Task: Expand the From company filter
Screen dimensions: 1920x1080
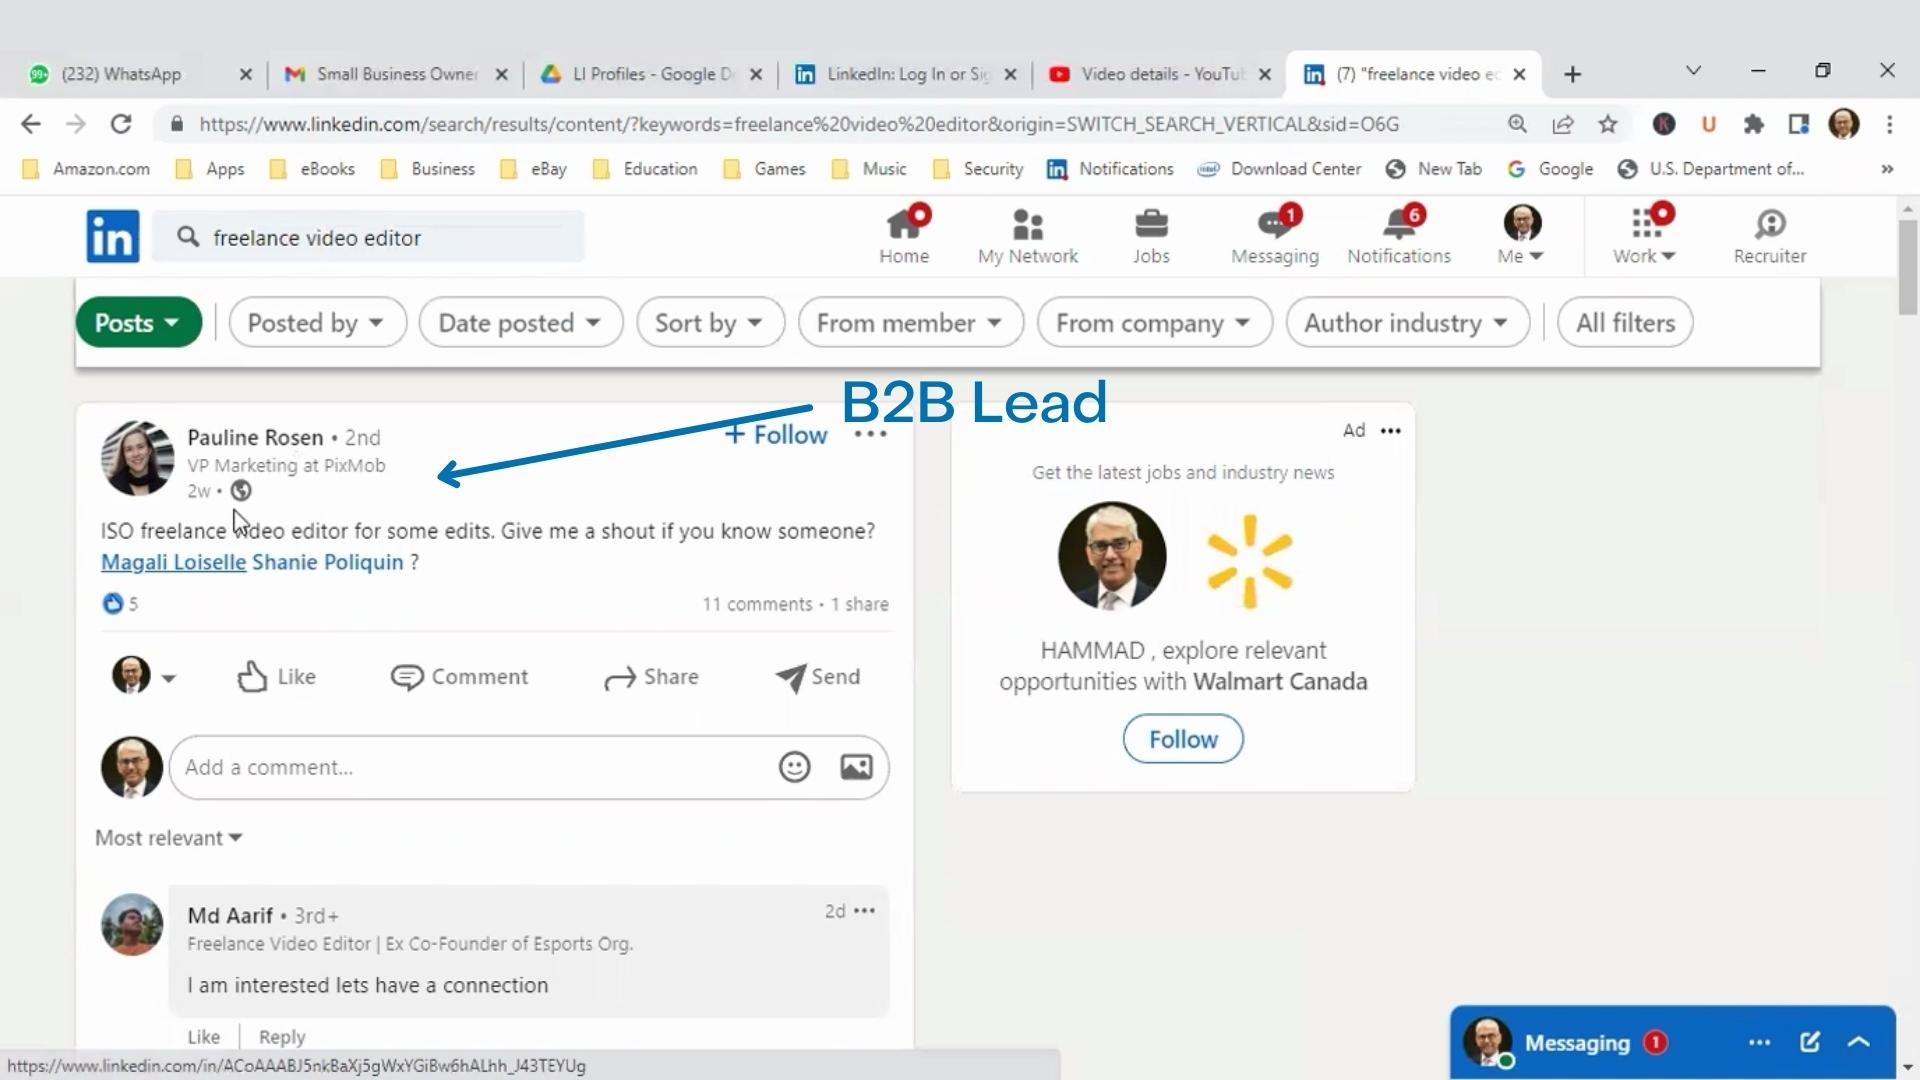Action: coord(1155,322)
